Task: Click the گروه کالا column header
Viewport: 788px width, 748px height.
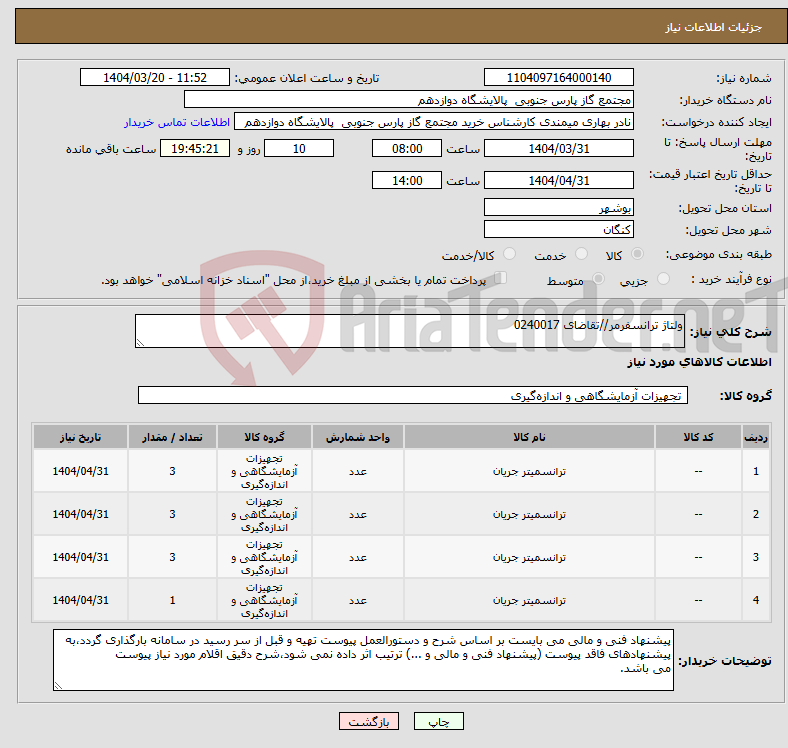Action: click(264, 437)
